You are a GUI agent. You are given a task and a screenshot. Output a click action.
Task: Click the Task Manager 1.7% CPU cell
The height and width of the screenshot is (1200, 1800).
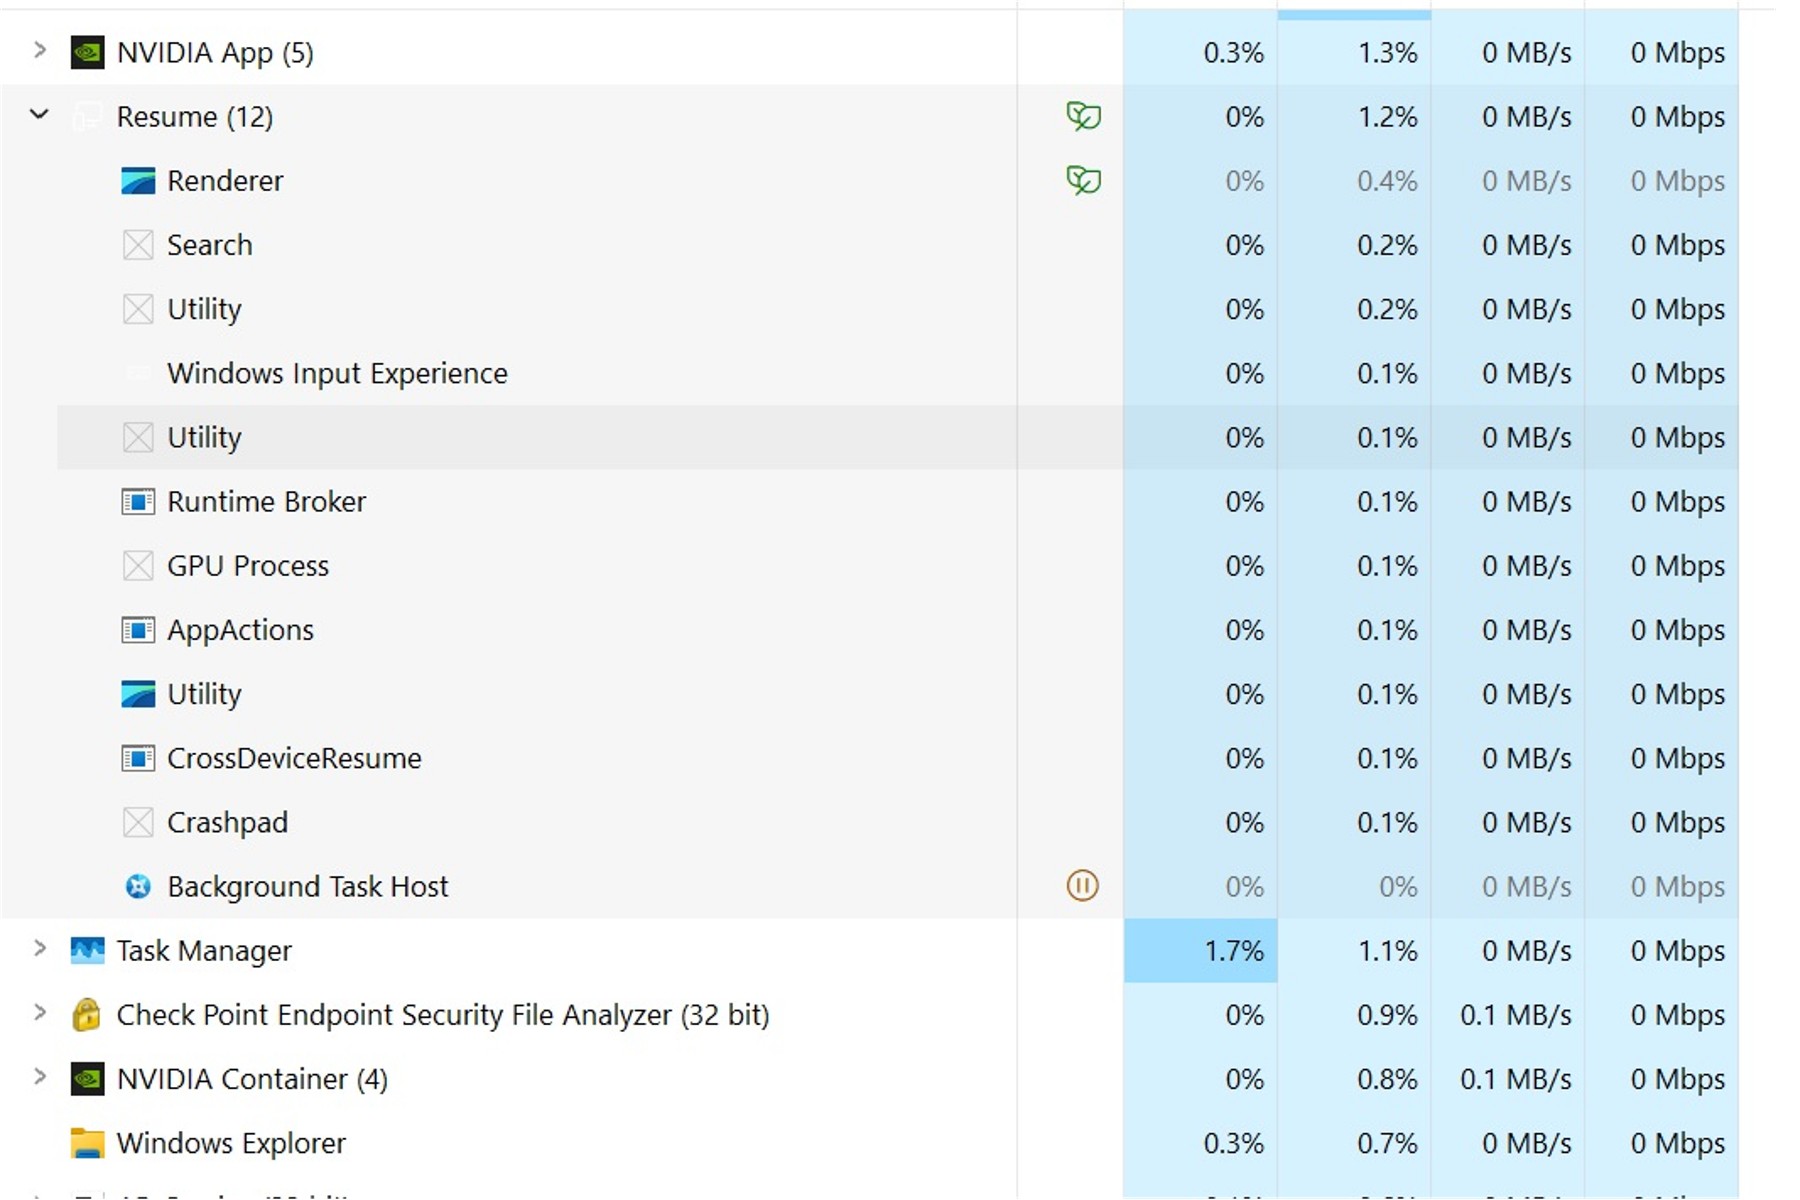click(1200, 950)
